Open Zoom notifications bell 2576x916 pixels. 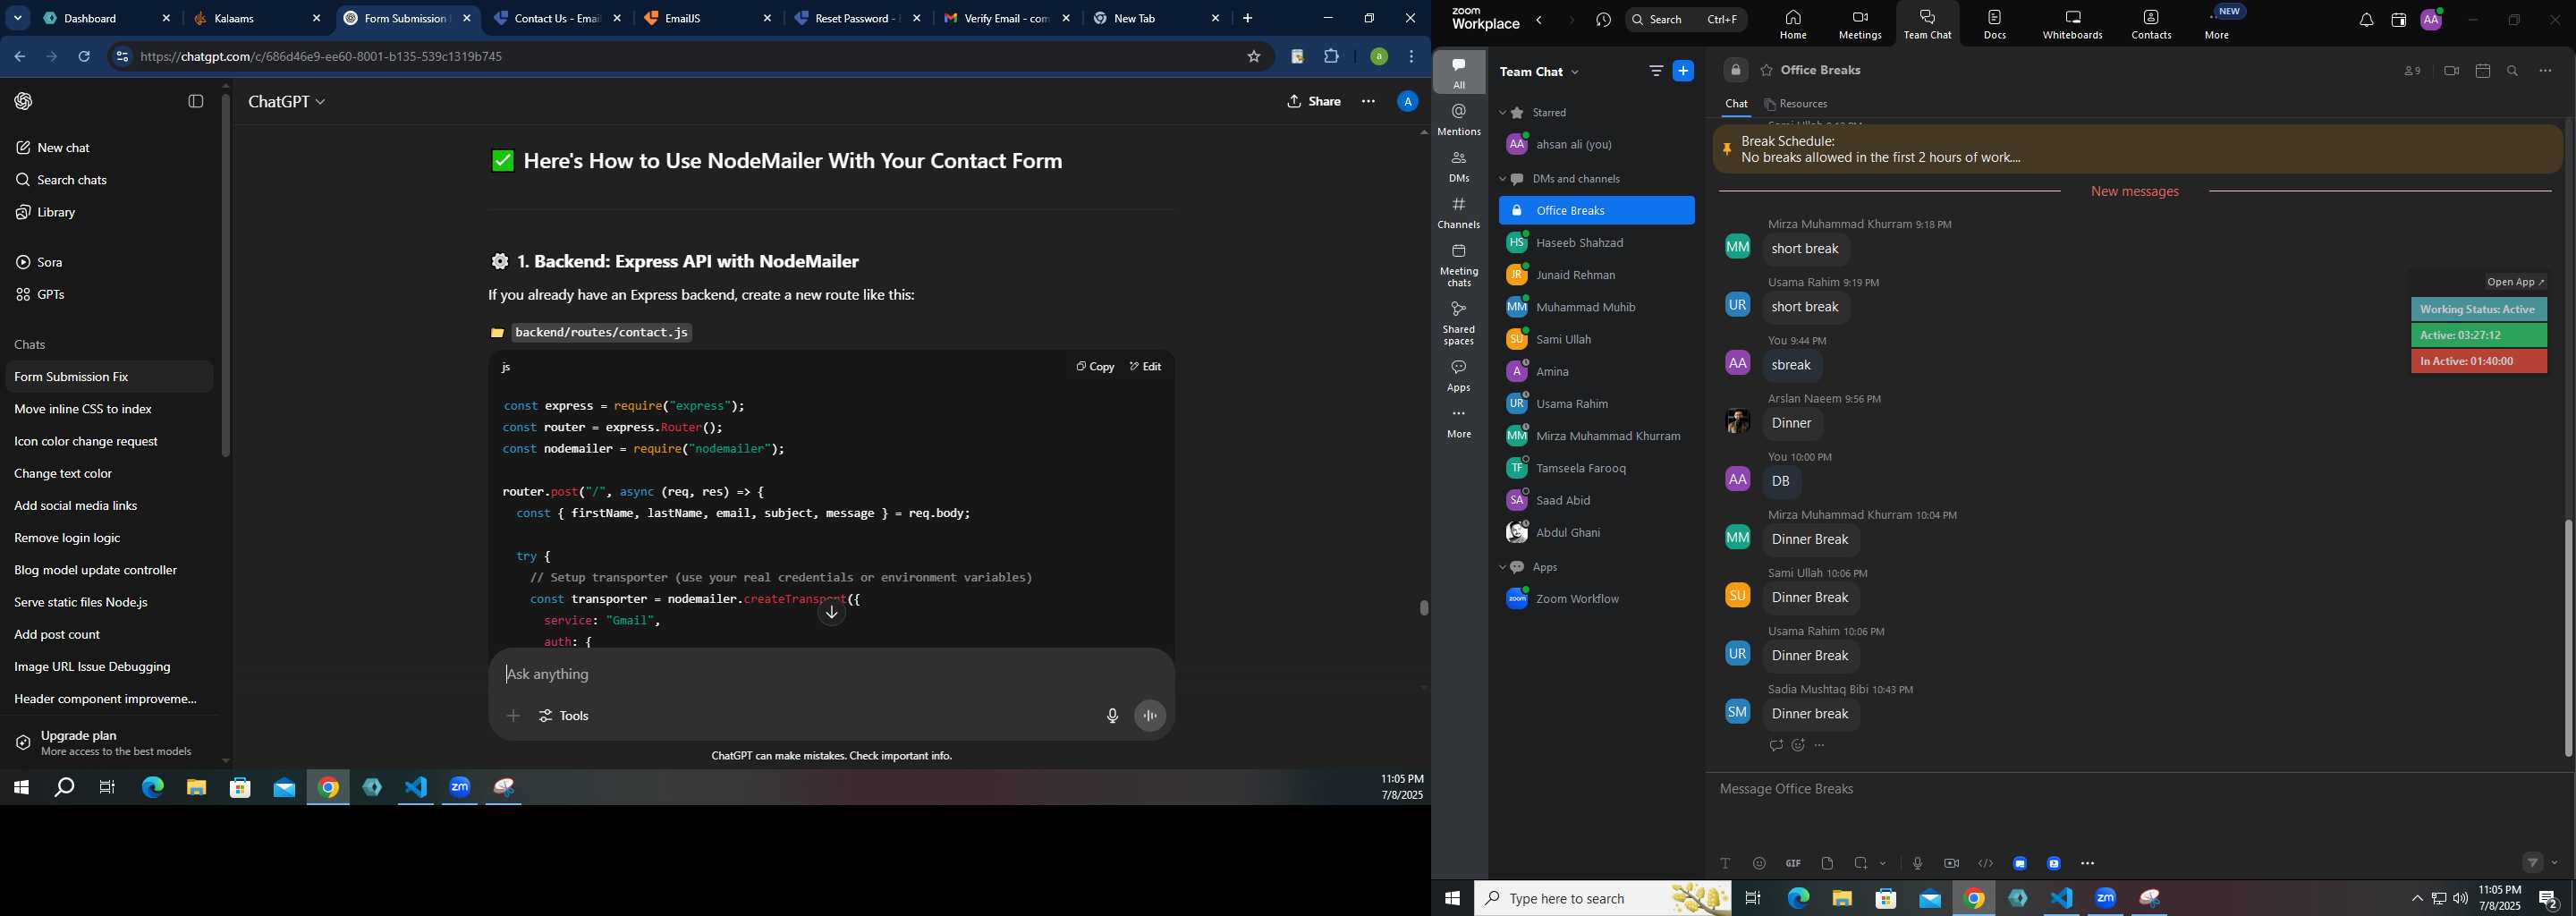click(2365, 20)
